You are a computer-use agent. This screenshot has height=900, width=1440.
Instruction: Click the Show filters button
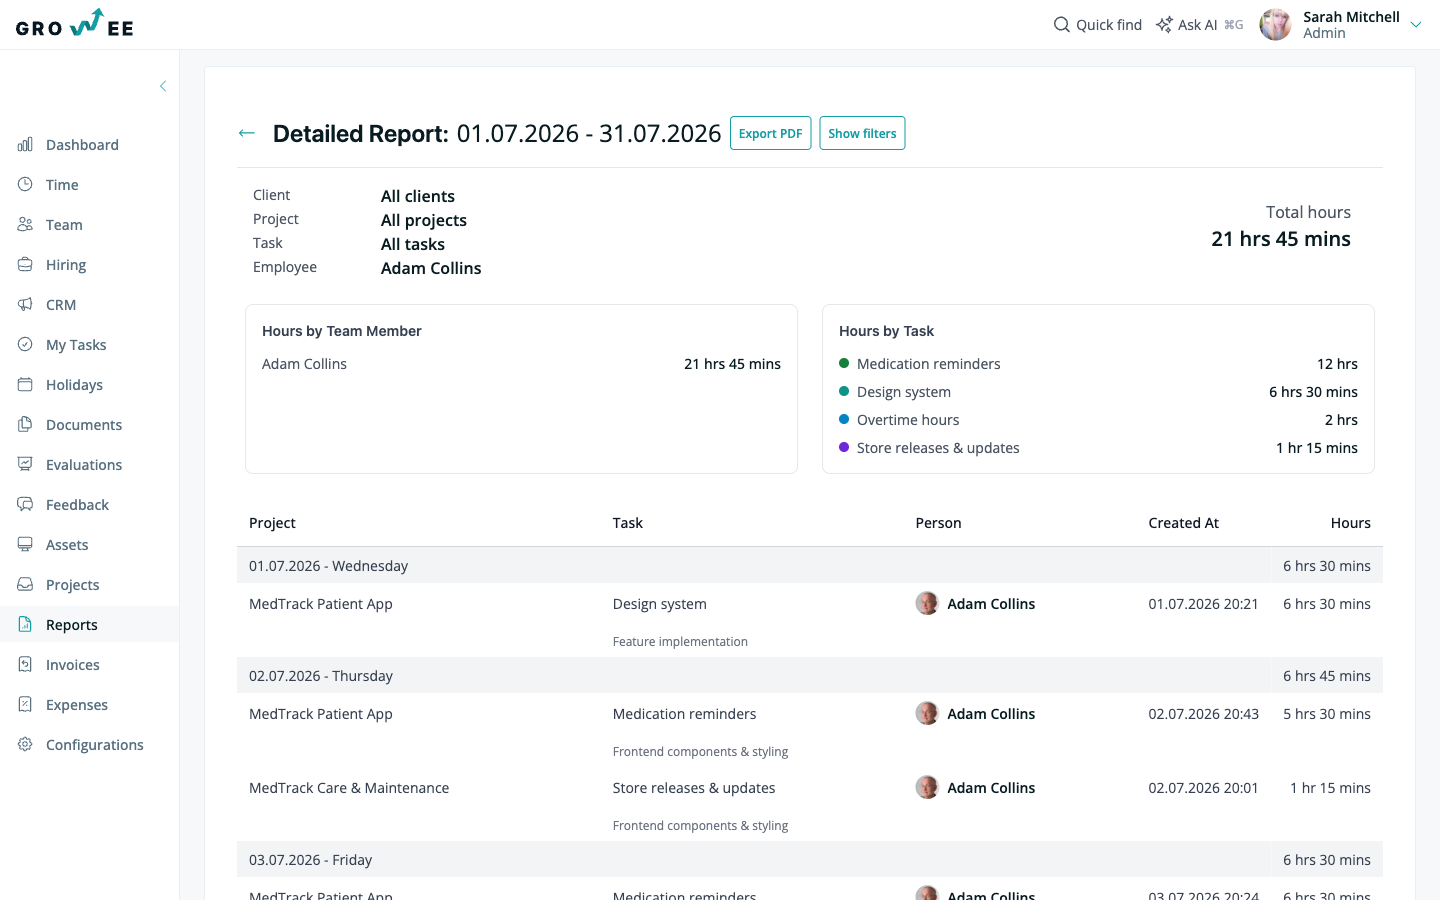pyautogui.click(x=862, y=133)
